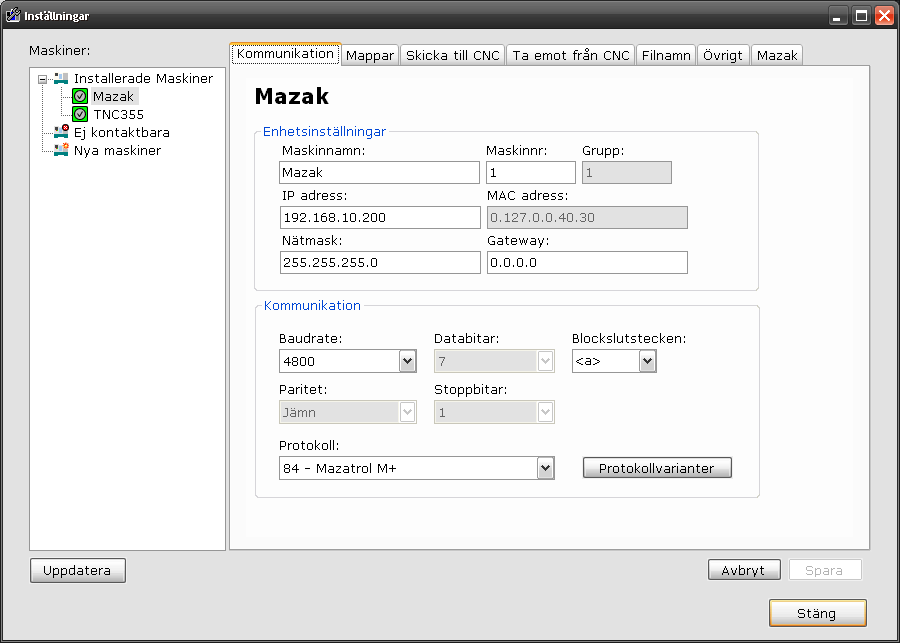The height and width of the screenshot is (643, 900).
Task: Switch to the Kommunikation tab
Action: (x=285, y=54)
